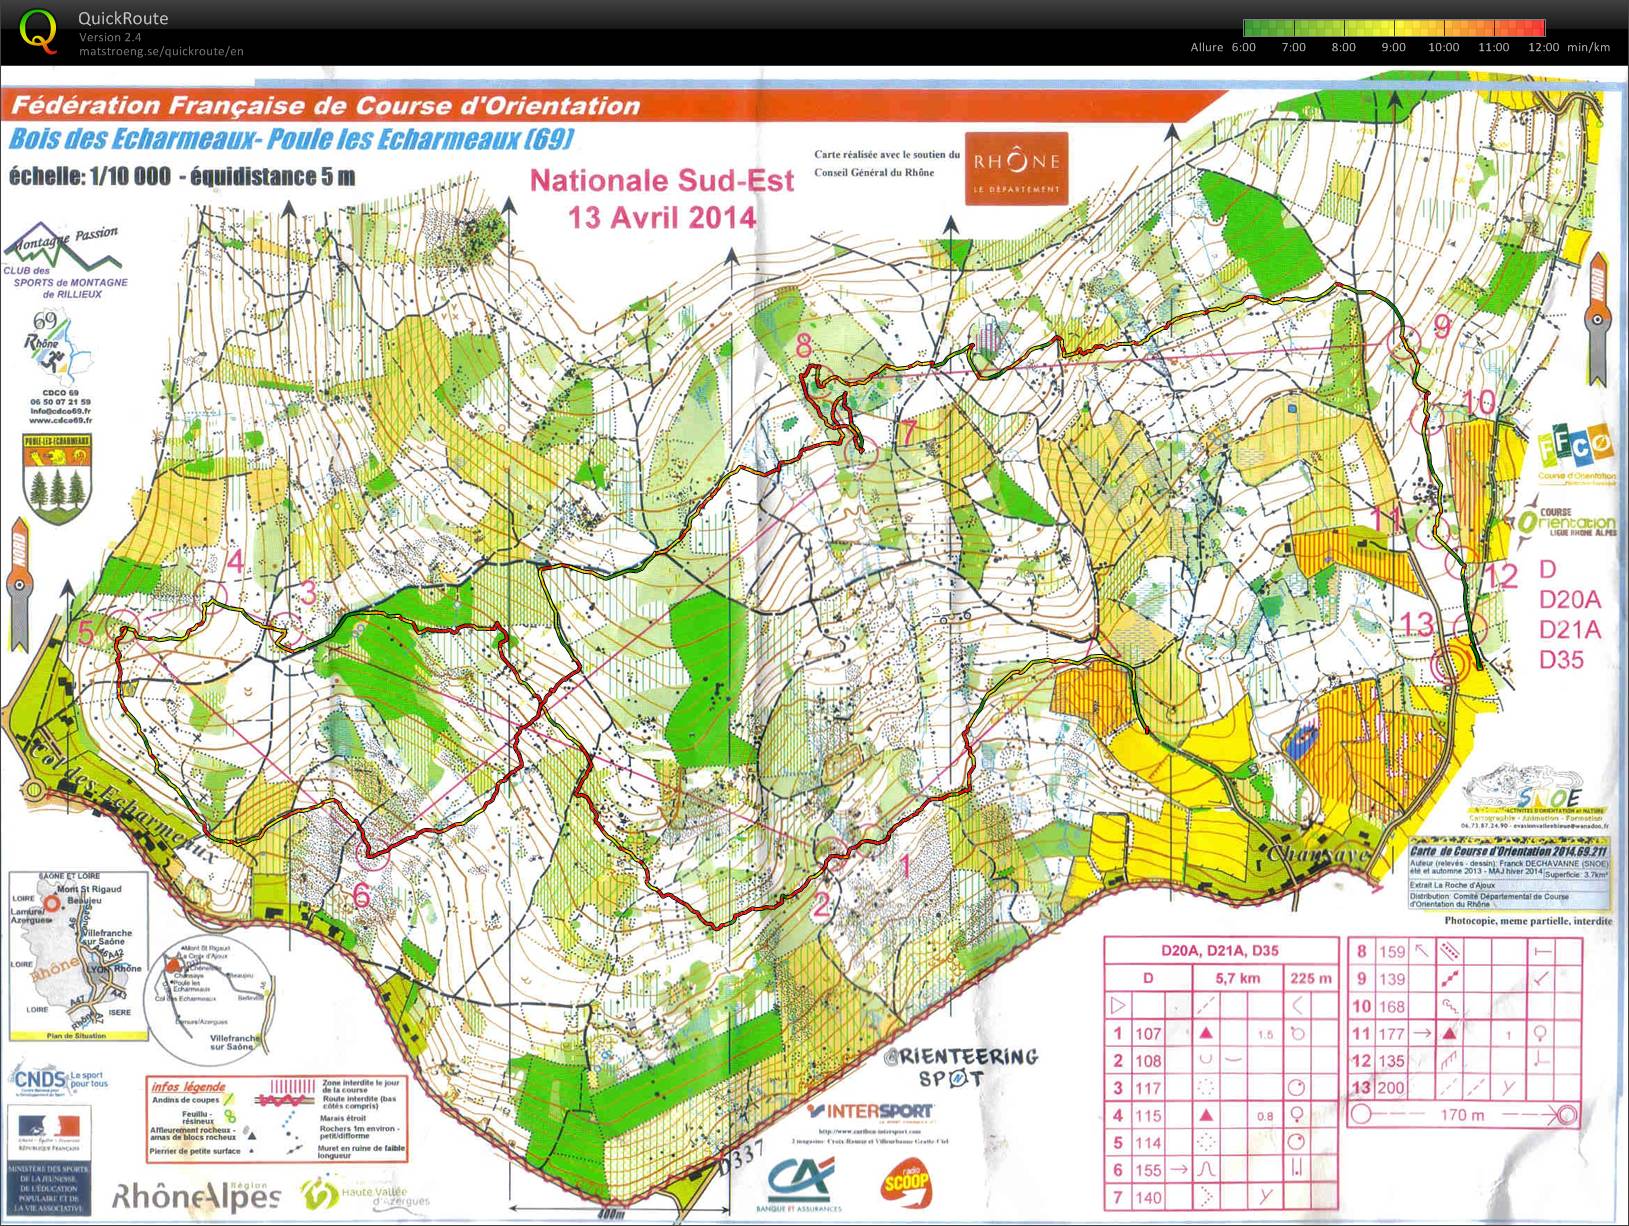Image resolution: width=1629 pixels, height=1226 pixels.
Task: Click control code 107 in the description table
Action: pyautogui.click(x=1148, y=1034)
